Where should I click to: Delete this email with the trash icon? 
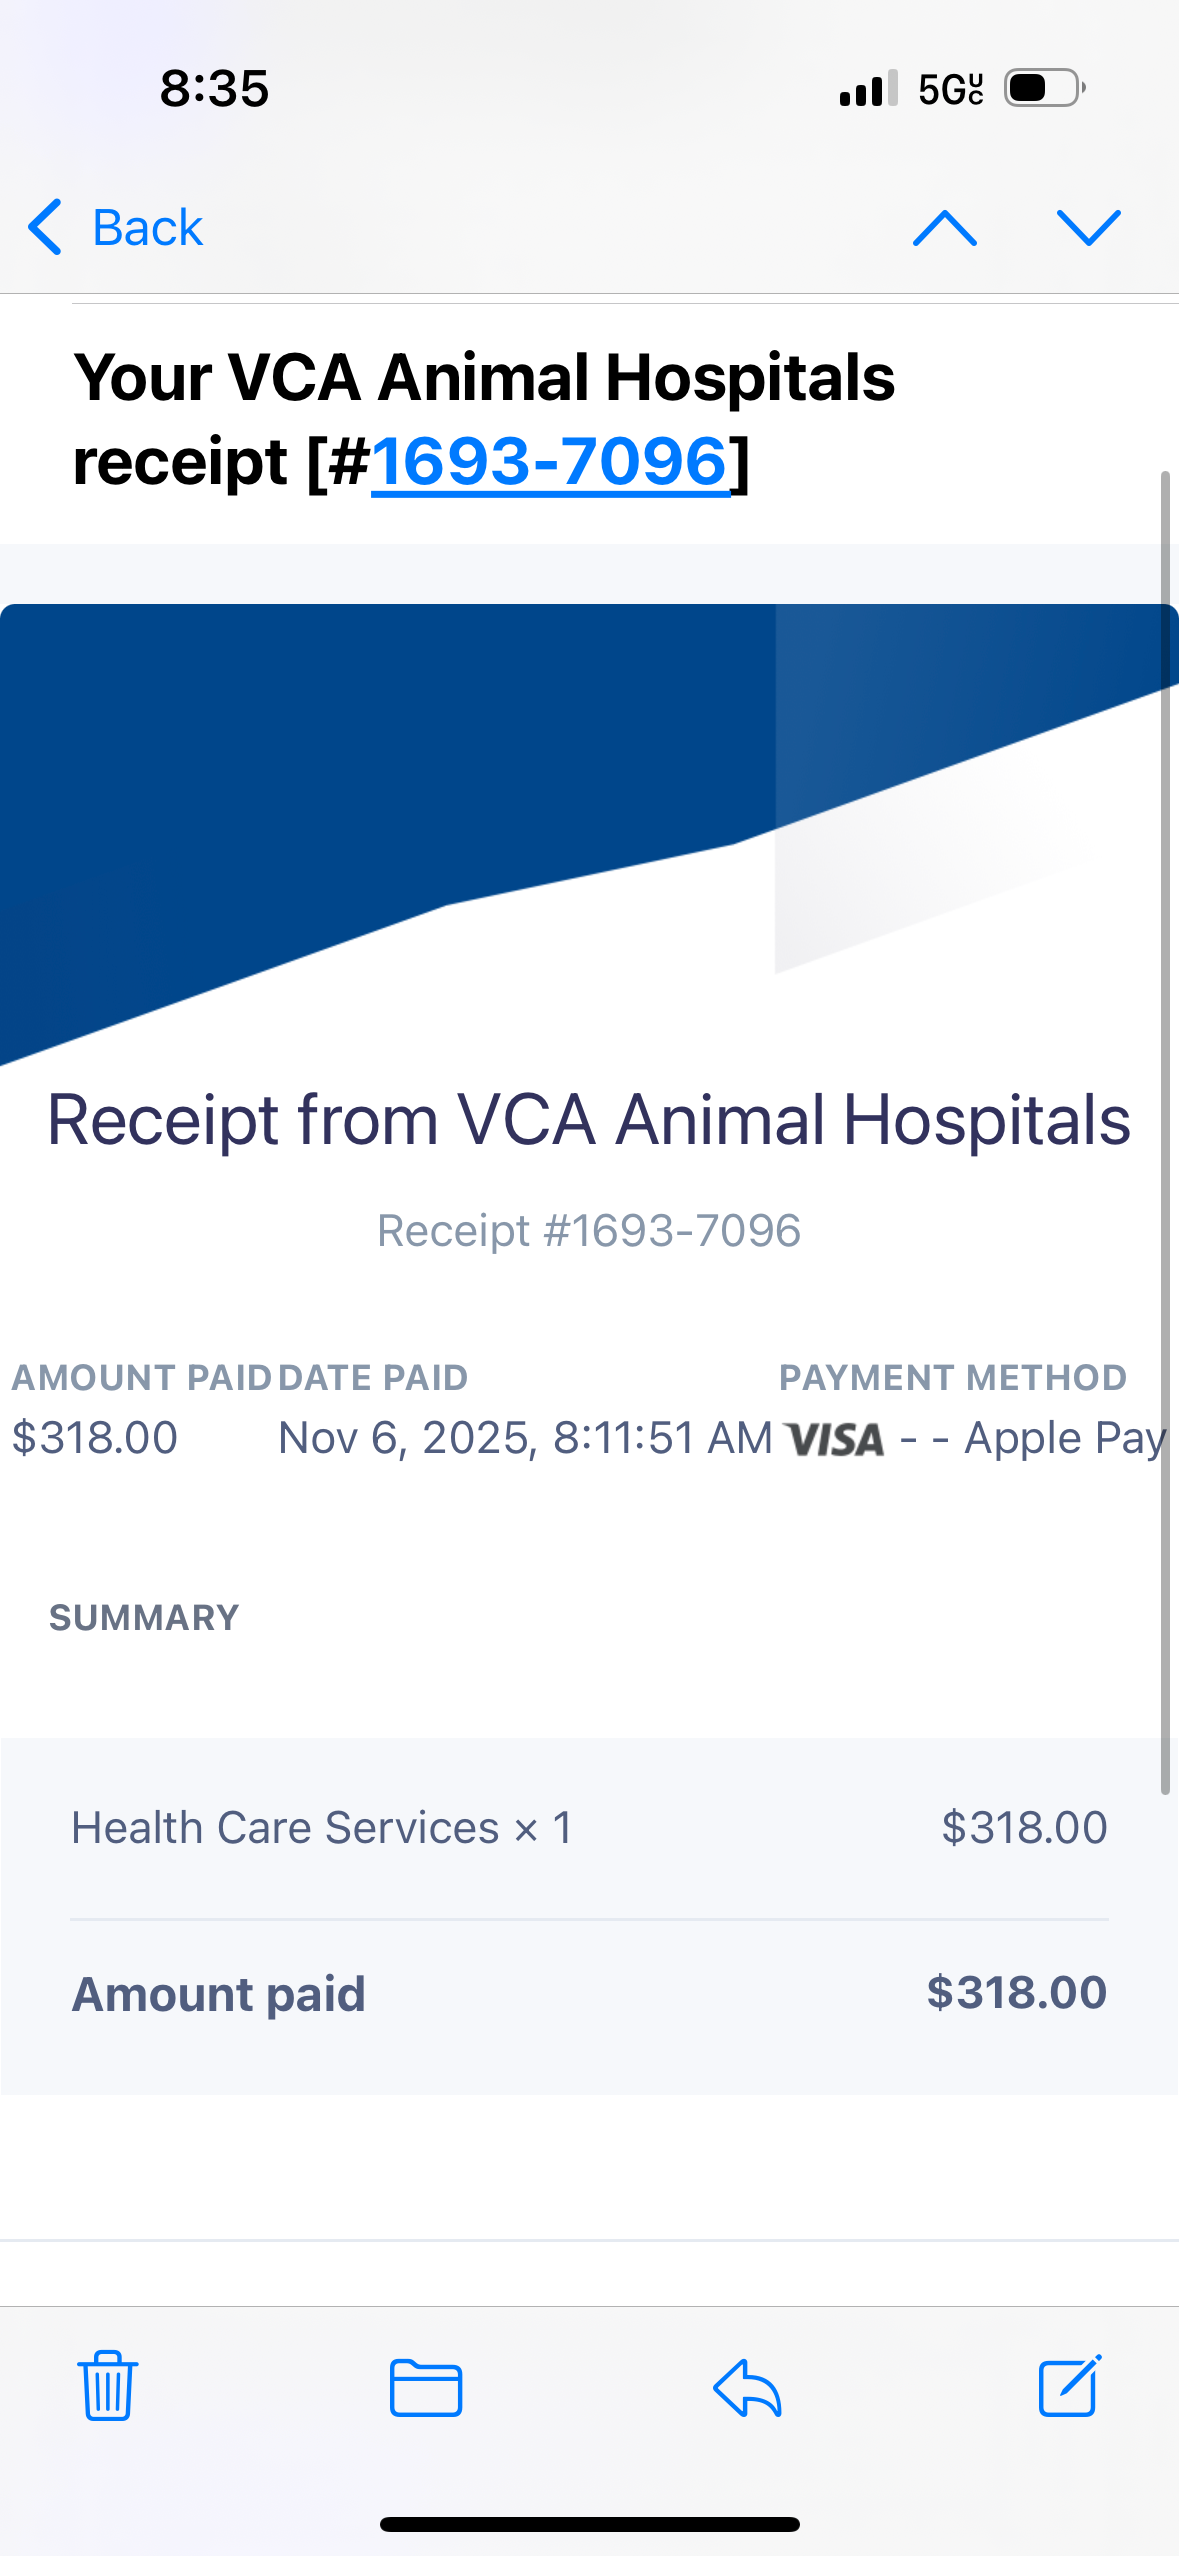click(x=108, y=2385)
